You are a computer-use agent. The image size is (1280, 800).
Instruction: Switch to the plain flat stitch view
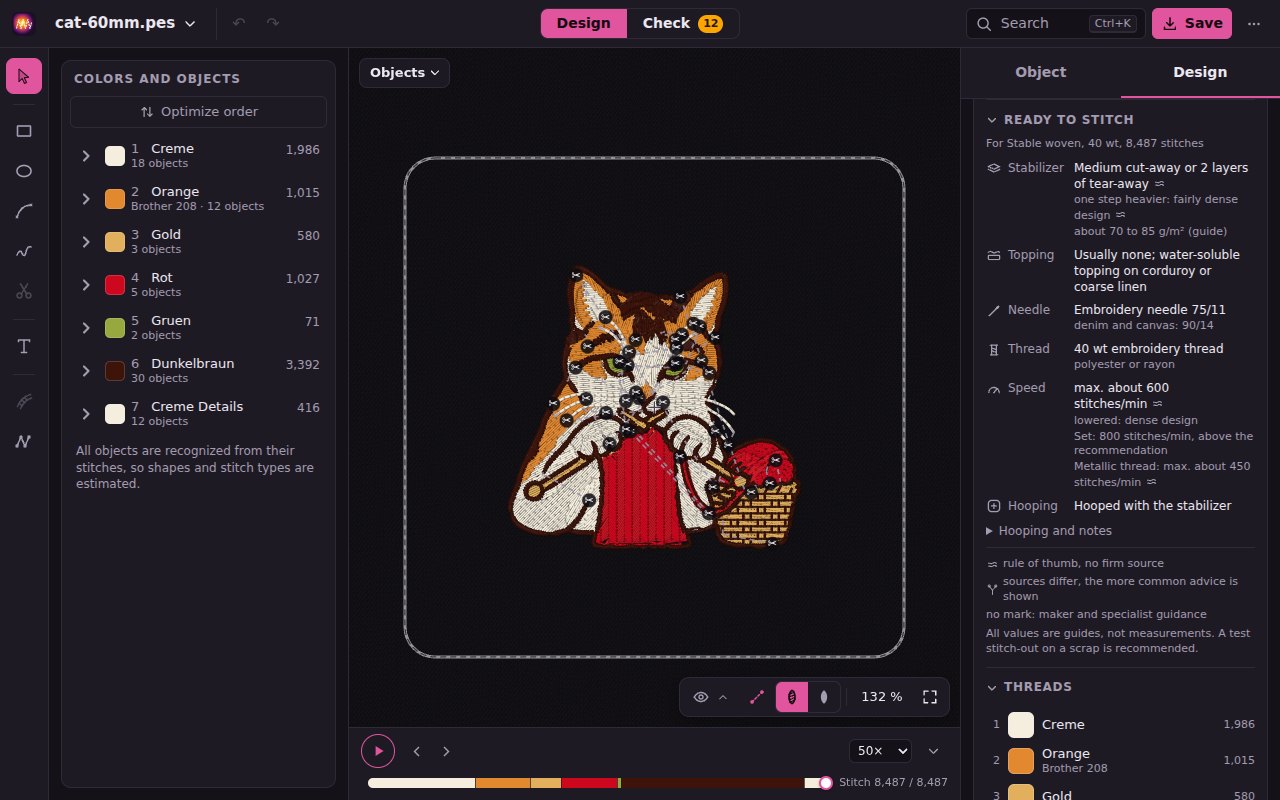[824, 697]
